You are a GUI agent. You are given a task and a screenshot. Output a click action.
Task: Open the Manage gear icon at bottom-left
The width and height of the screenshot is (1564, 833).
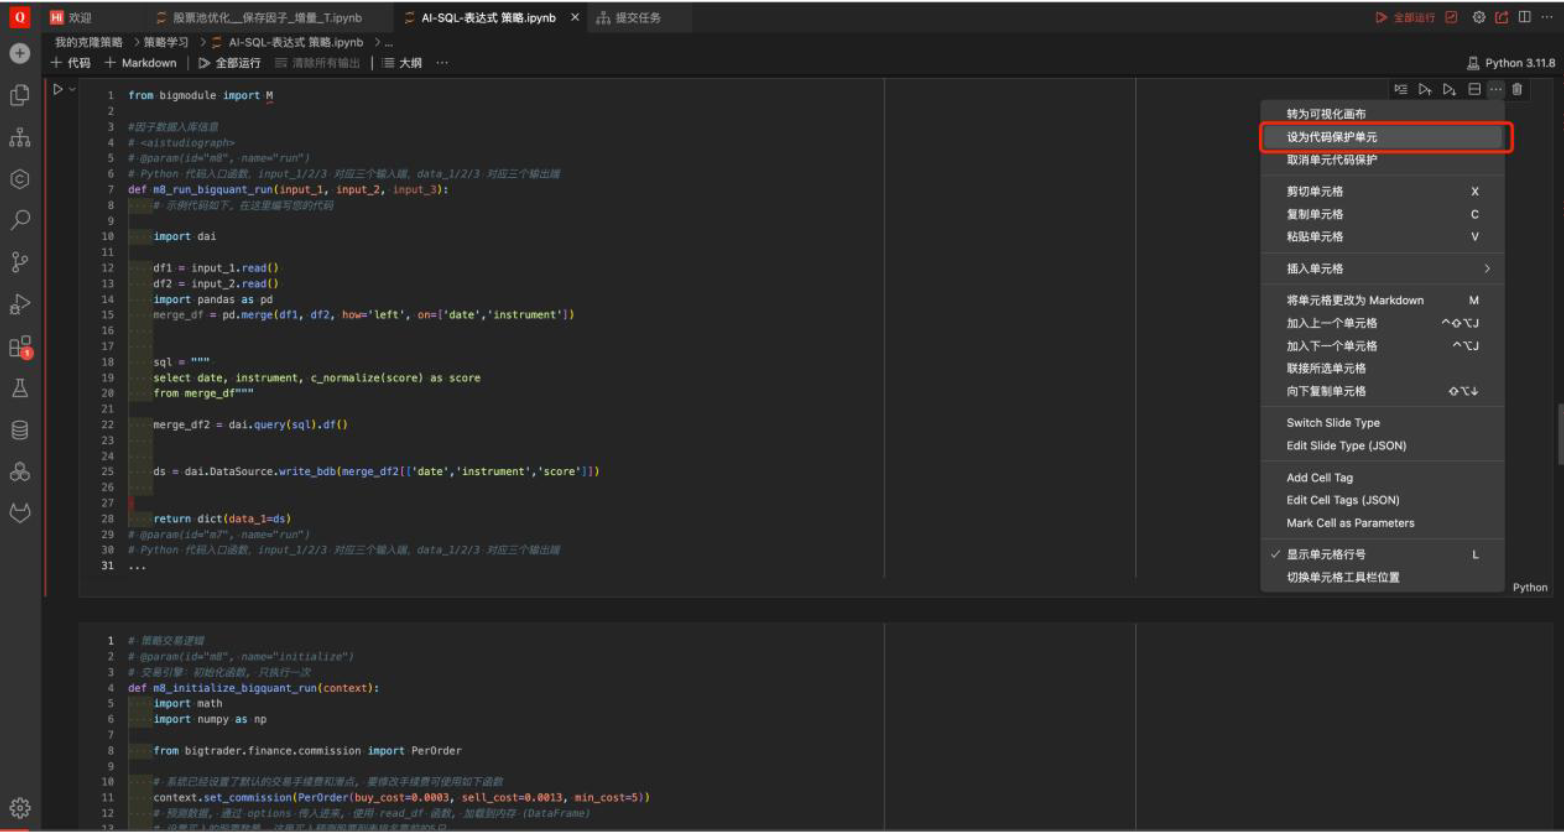pos(20,808)
